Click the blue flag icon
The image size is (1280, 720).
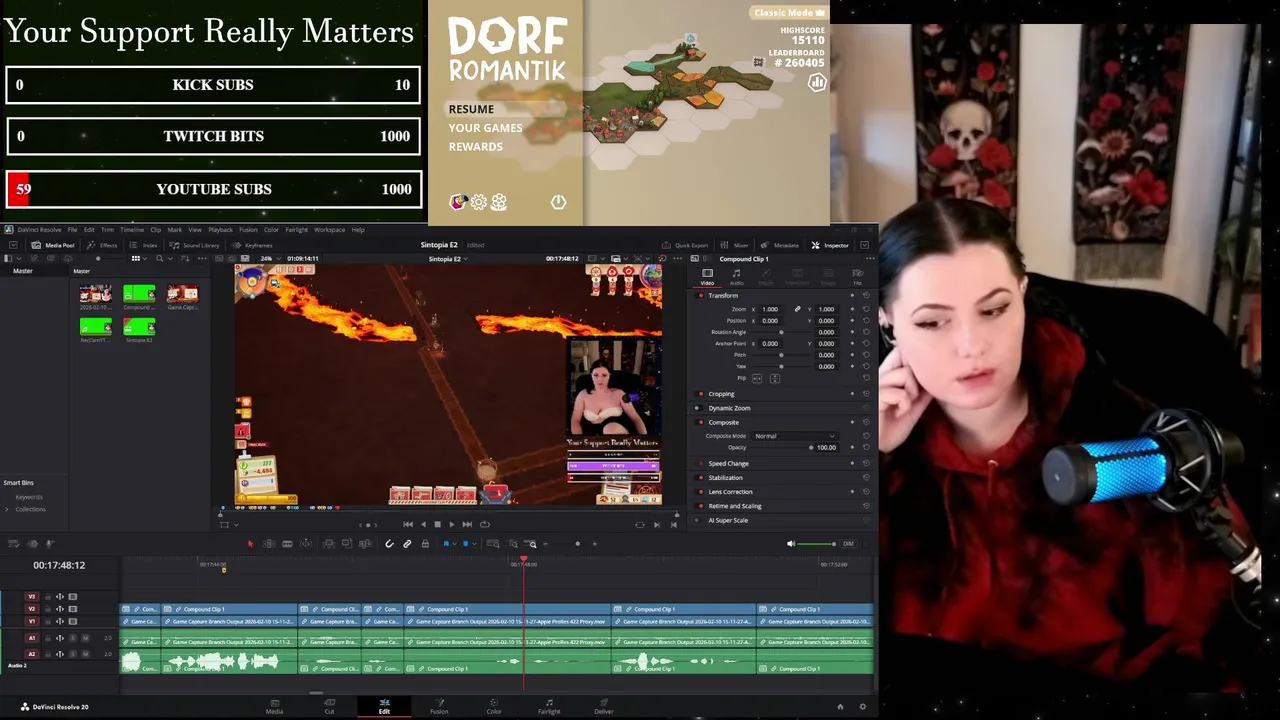tap(445, 544)
